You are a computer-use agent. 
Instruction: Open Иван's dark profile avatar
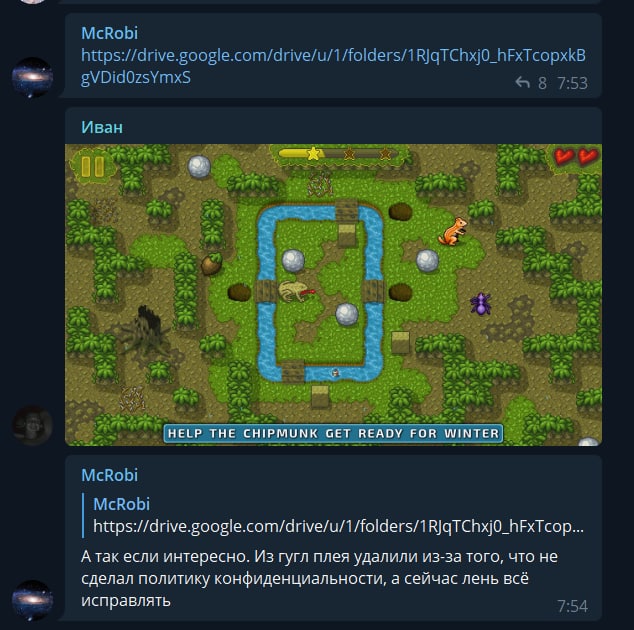tap(32, 425)
